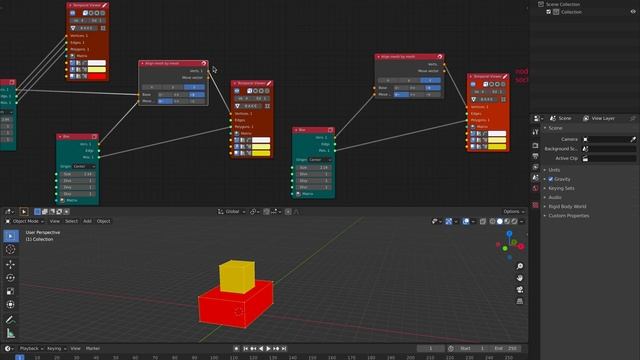Toggle eye on rightmost viewer node
This screenshot has width=640, height=360.
(473, 84)
